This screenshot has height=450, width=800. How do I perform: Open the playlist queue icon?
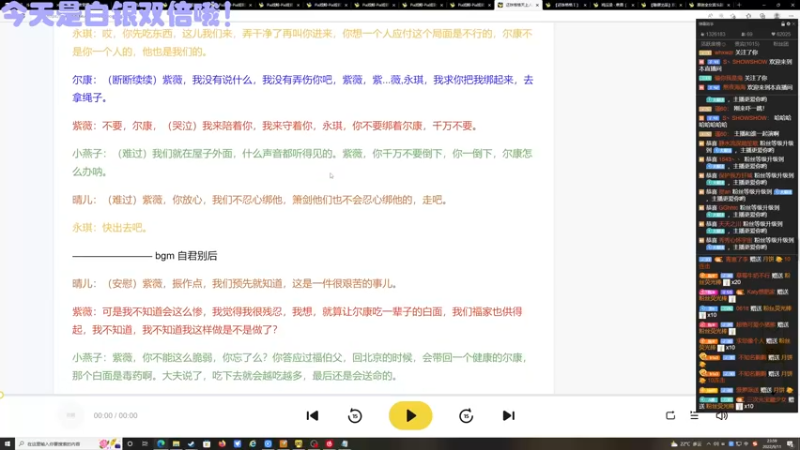pyautogui.click(x=694, y=416)
